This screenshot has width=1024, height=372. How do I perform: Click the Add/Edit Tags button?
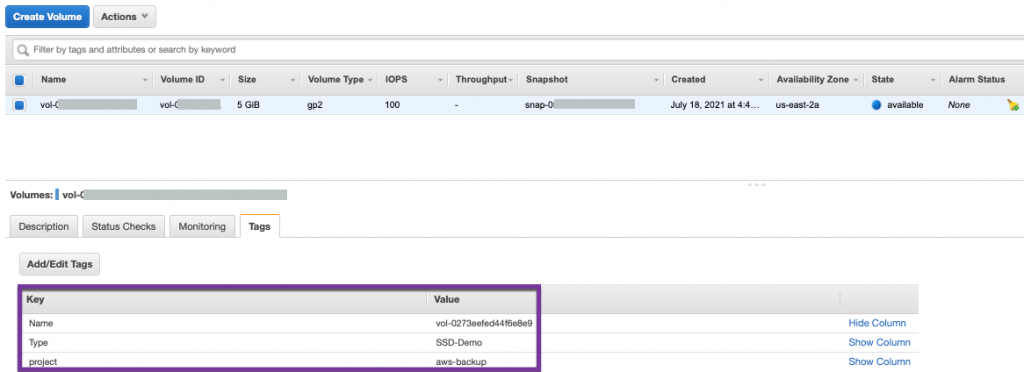(59, 264)
